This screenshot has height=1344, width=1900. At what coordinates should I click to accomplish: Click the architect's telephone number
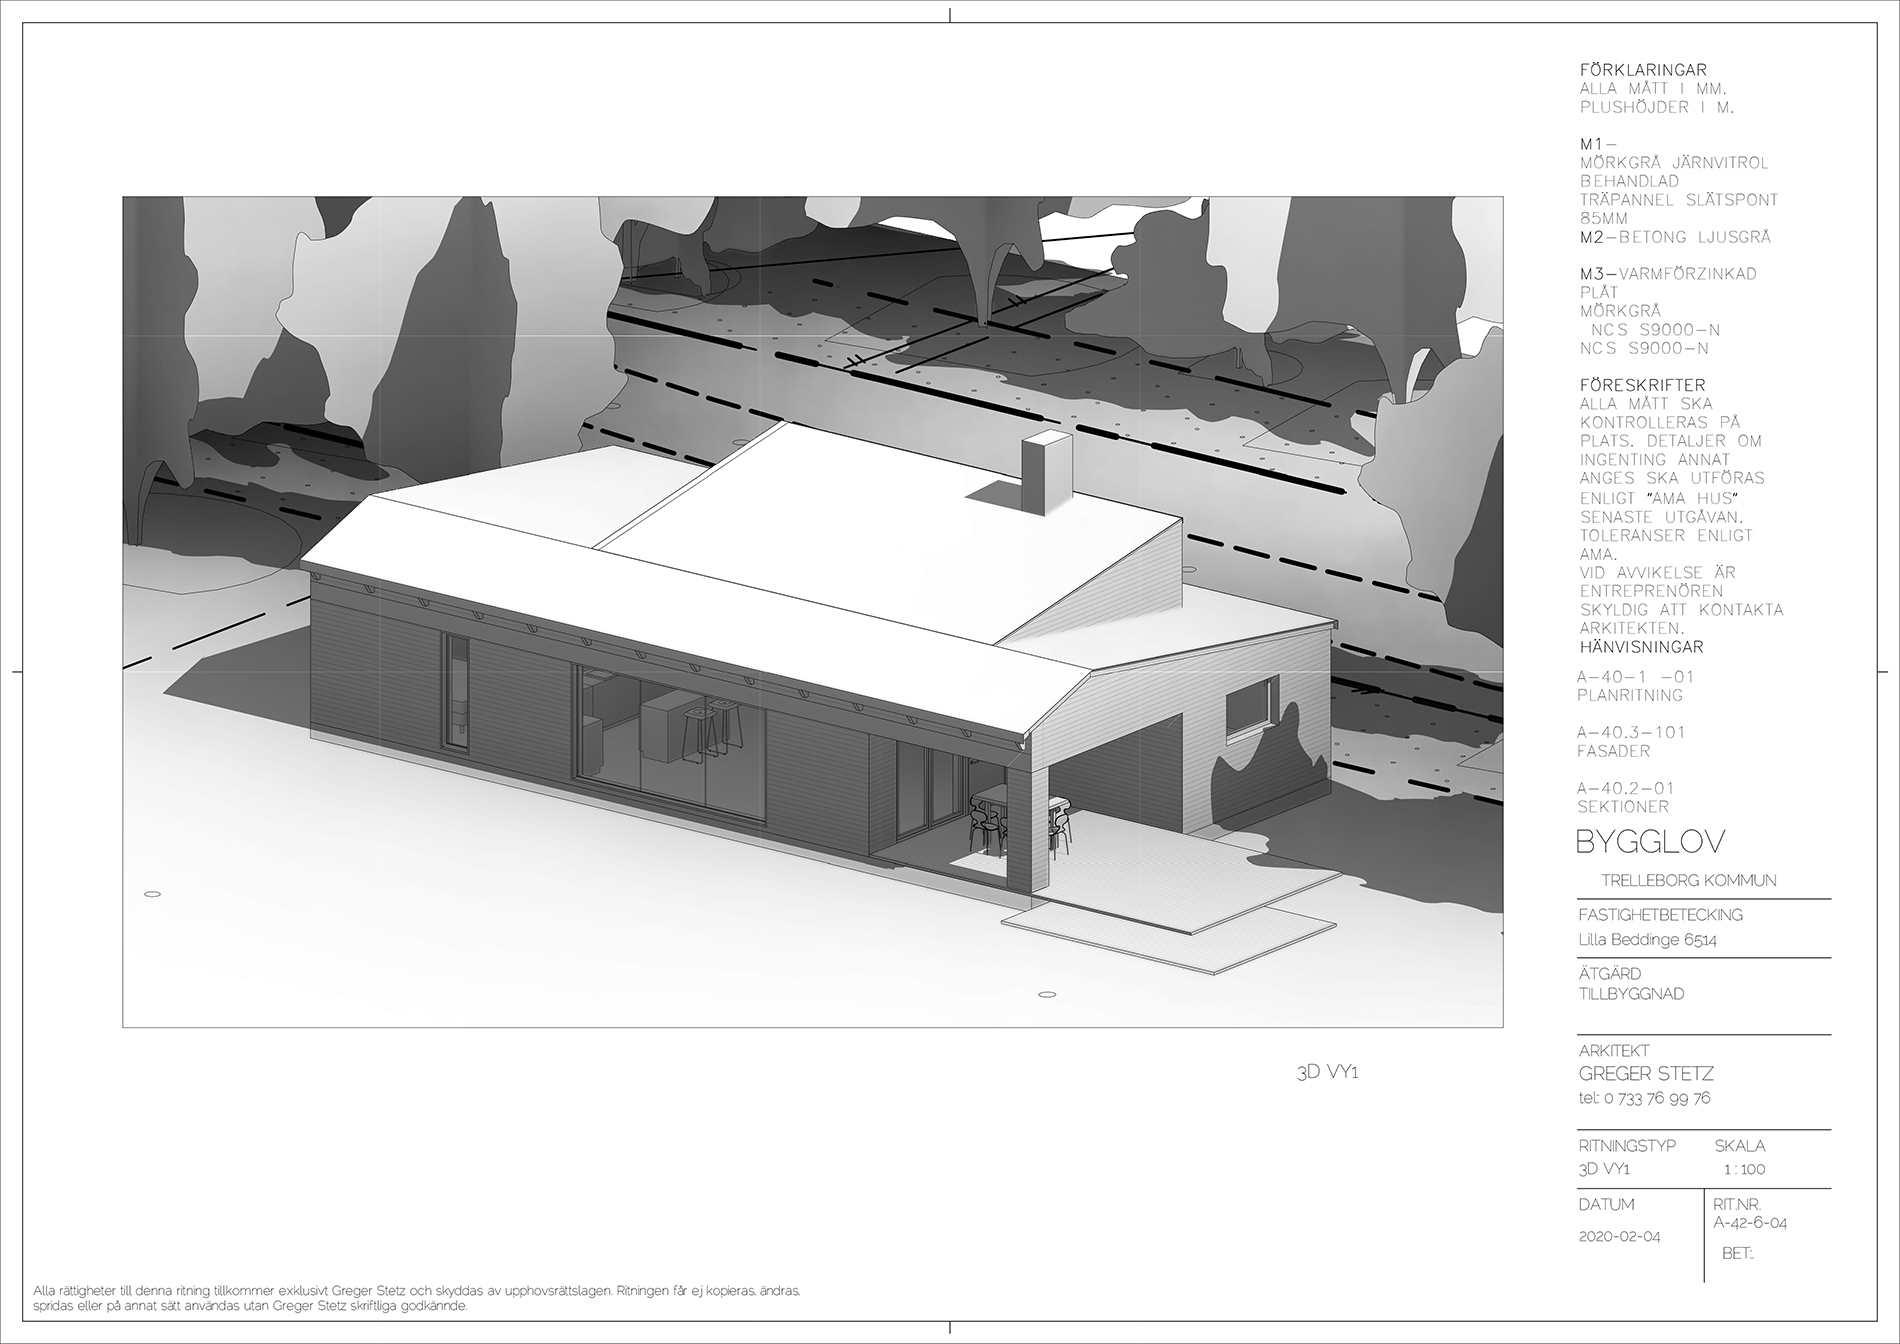(x=1643, y=1098)
